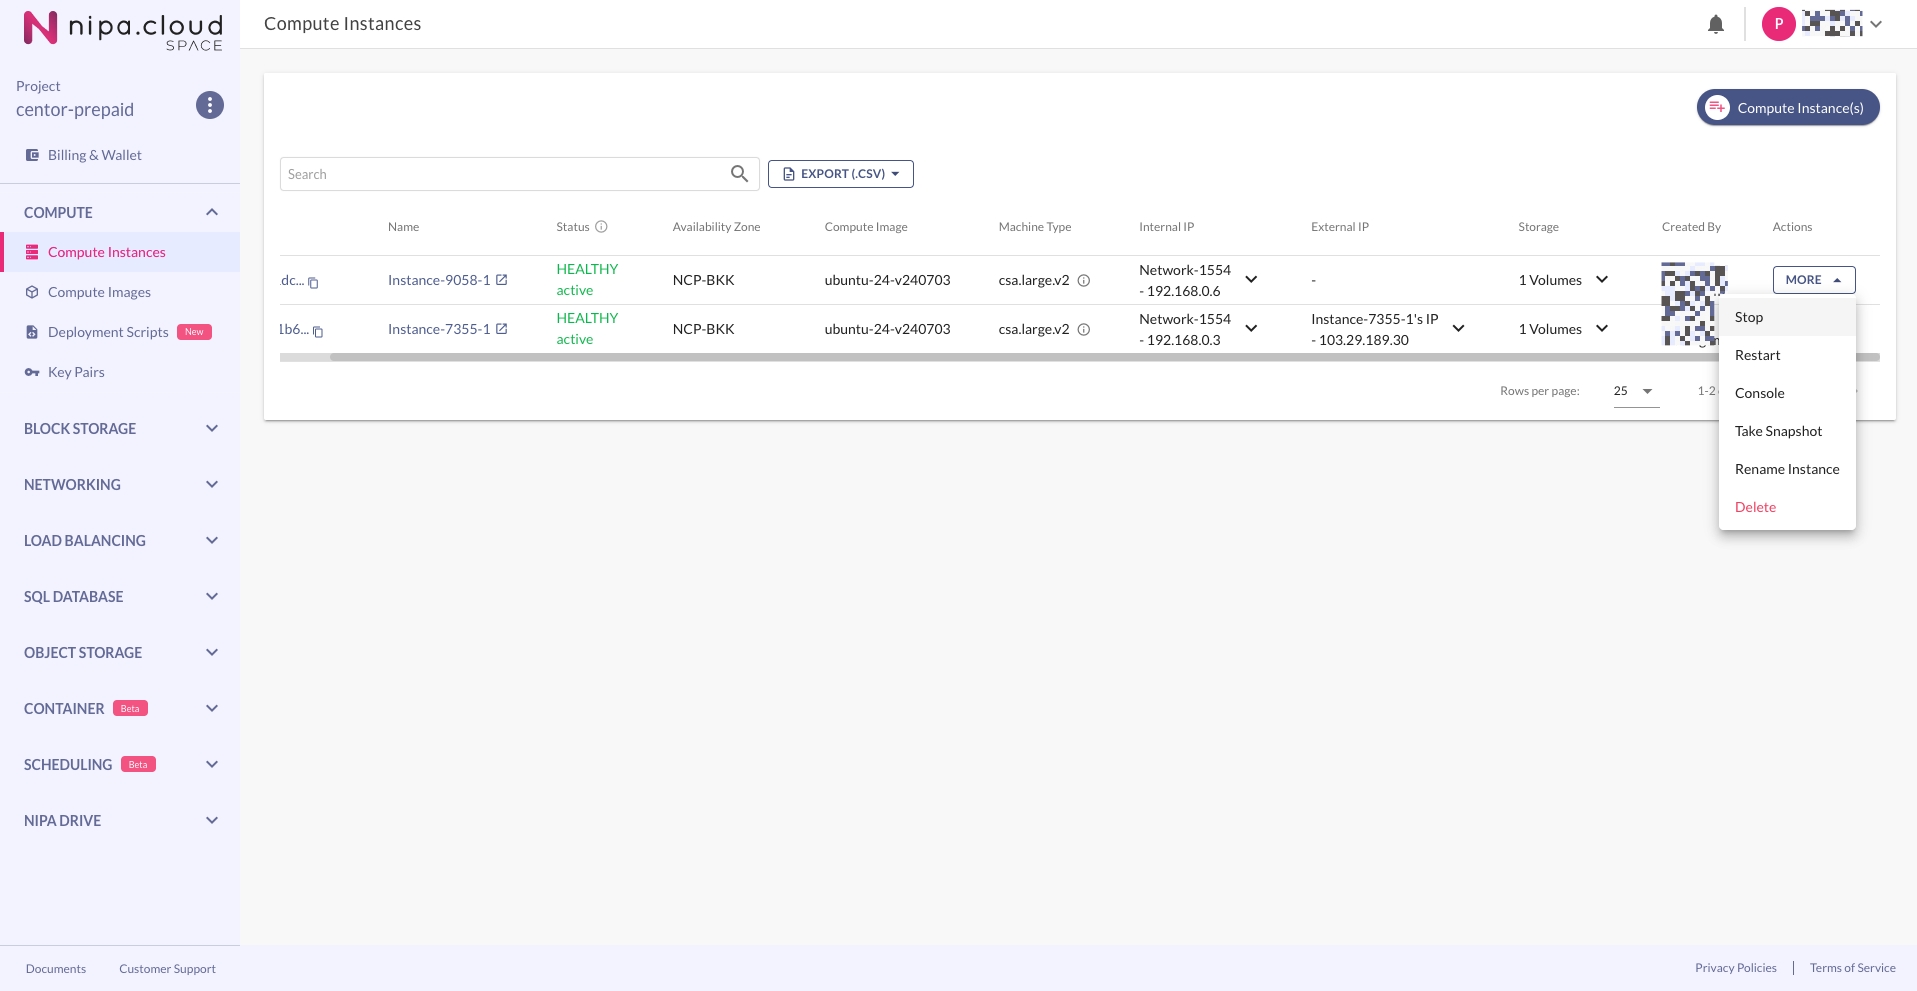Collapse the Compute sidebar section

(211, 213)
